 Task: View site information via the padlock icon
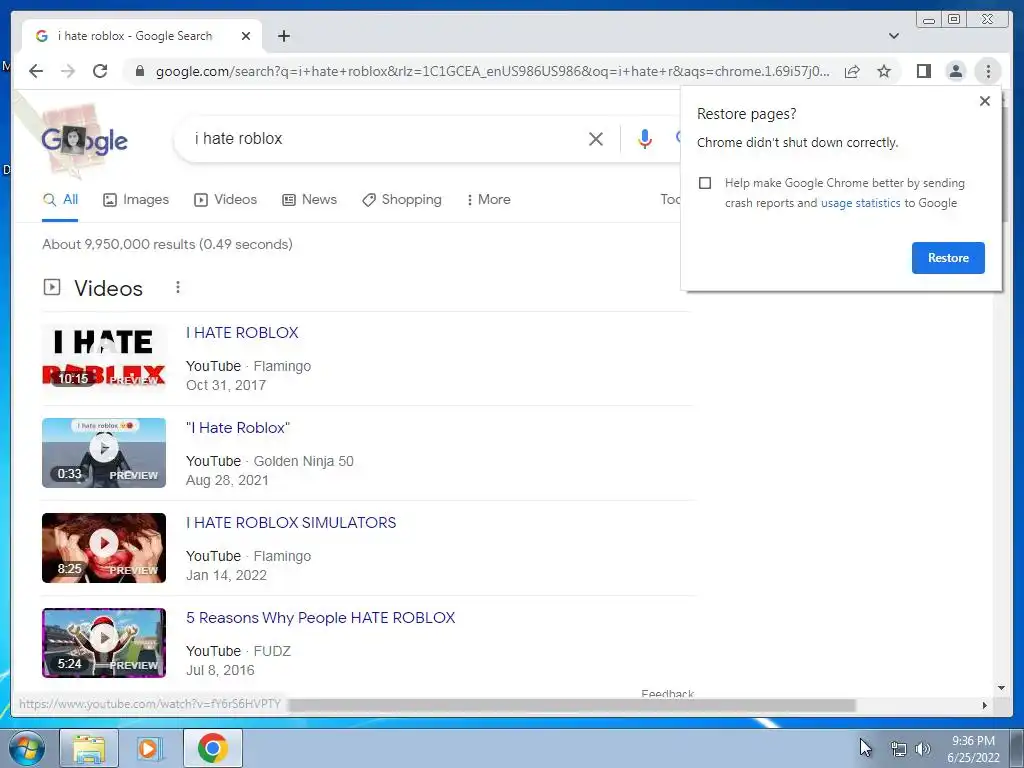point(140,71)
